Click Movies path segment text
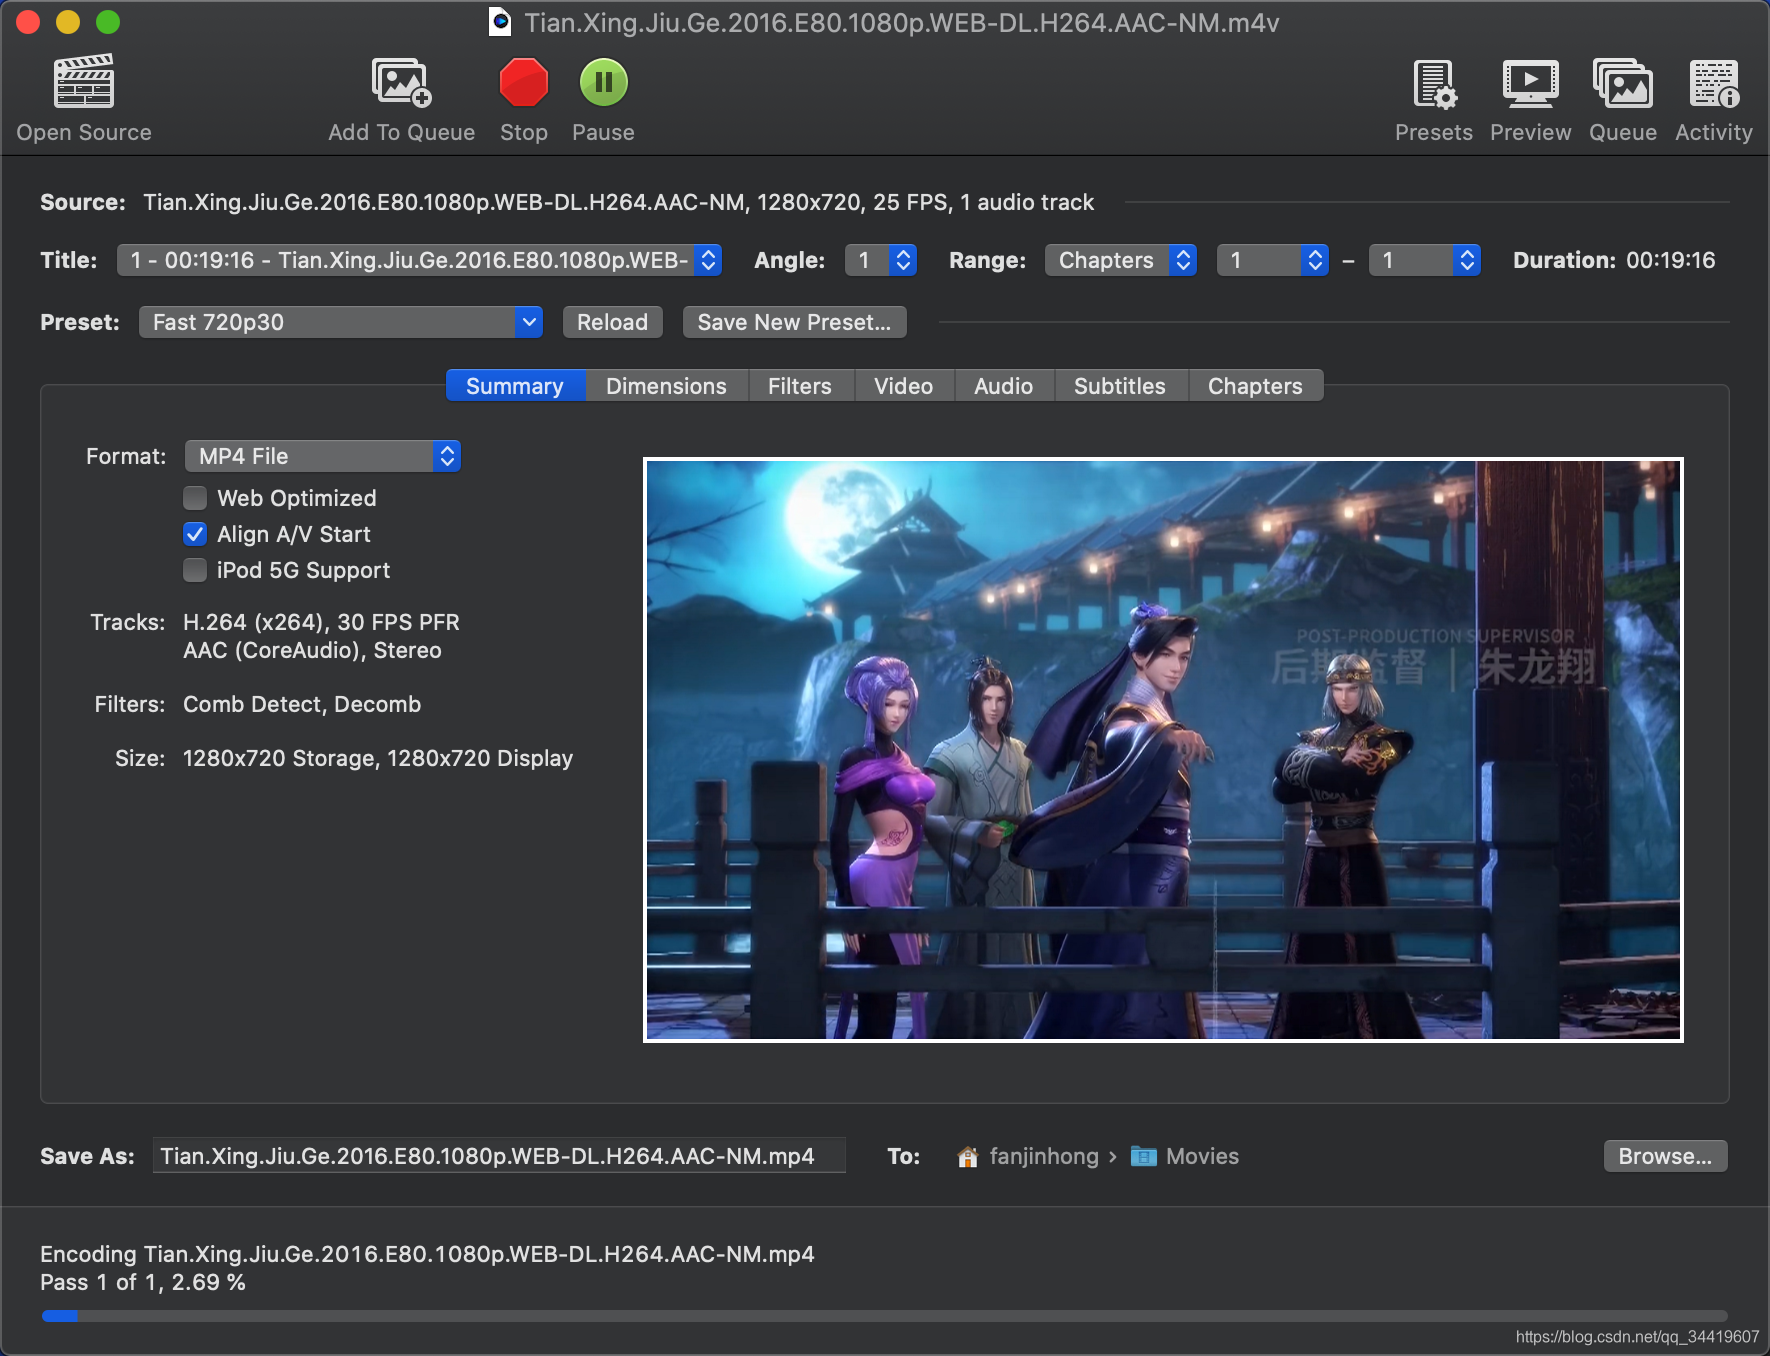The image size is (1770, 1356). coord(1202,1157)
